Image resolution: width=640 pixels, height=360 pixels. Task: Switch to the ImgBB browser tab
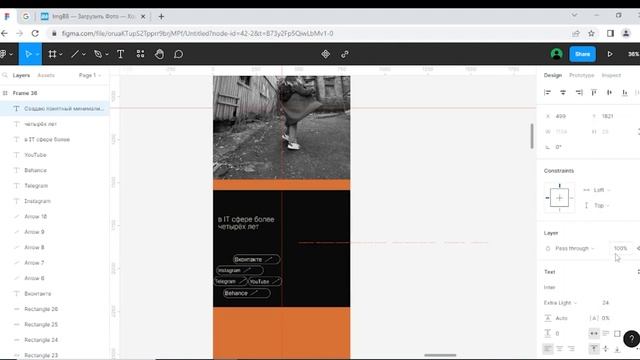tap(93, 16)
